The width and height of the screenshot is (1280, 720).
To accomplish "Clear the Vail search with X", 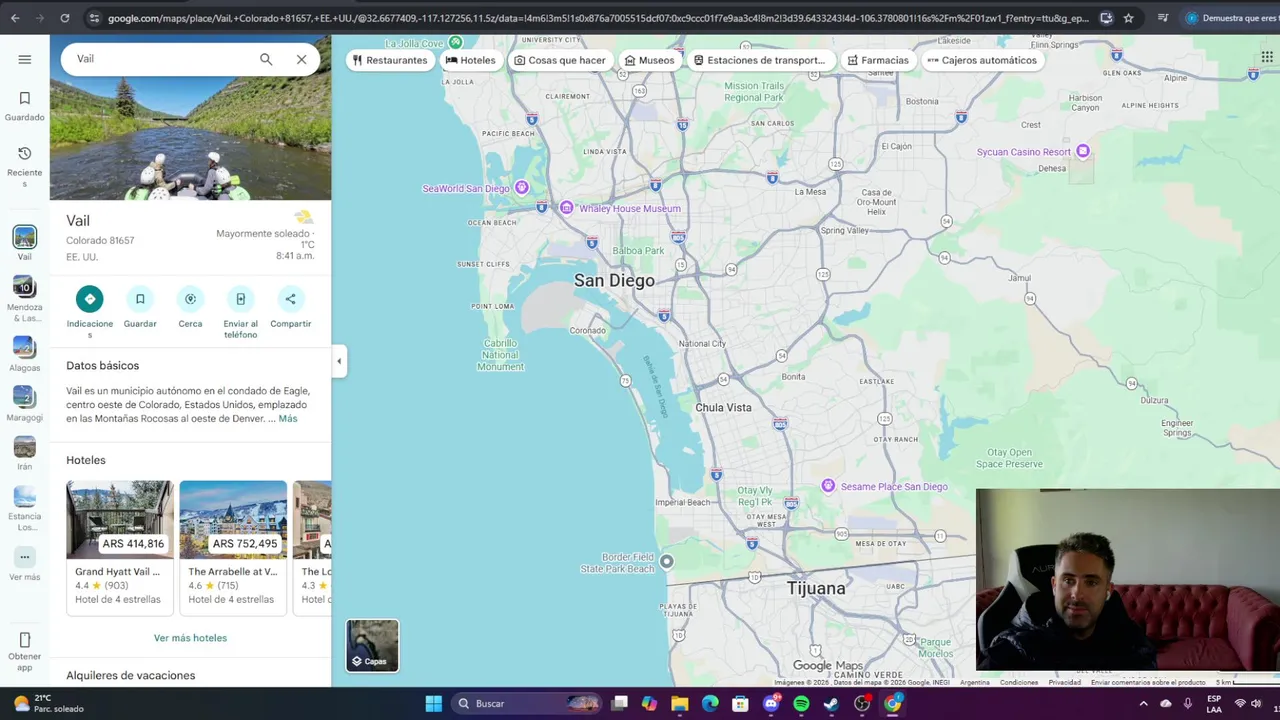I will tap(301, 59).
